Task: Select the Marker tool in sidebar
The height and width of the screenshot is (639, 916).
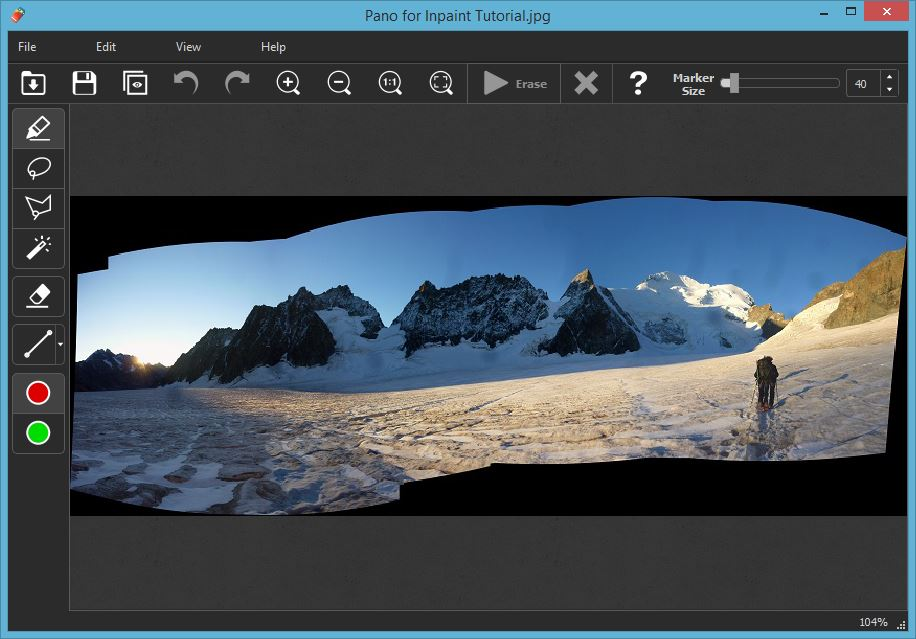Action: [38, 128]
